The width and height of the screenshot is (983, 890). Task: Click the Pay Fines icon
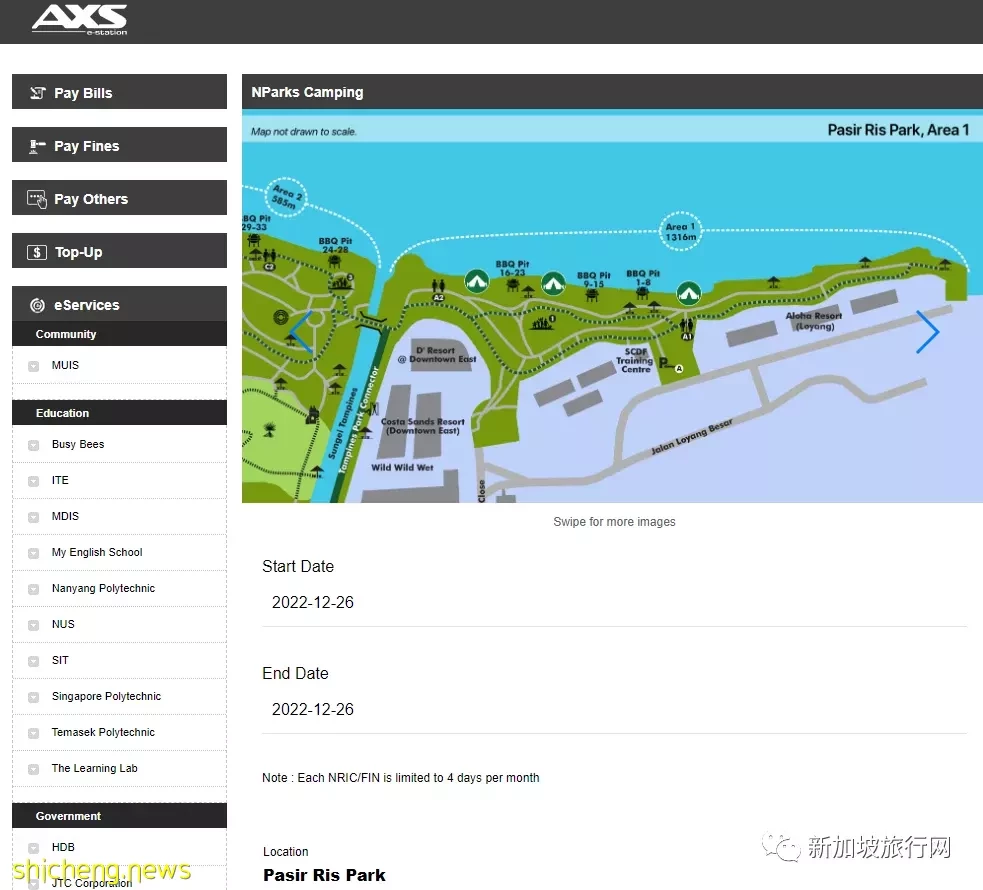[x=37, y=146]
